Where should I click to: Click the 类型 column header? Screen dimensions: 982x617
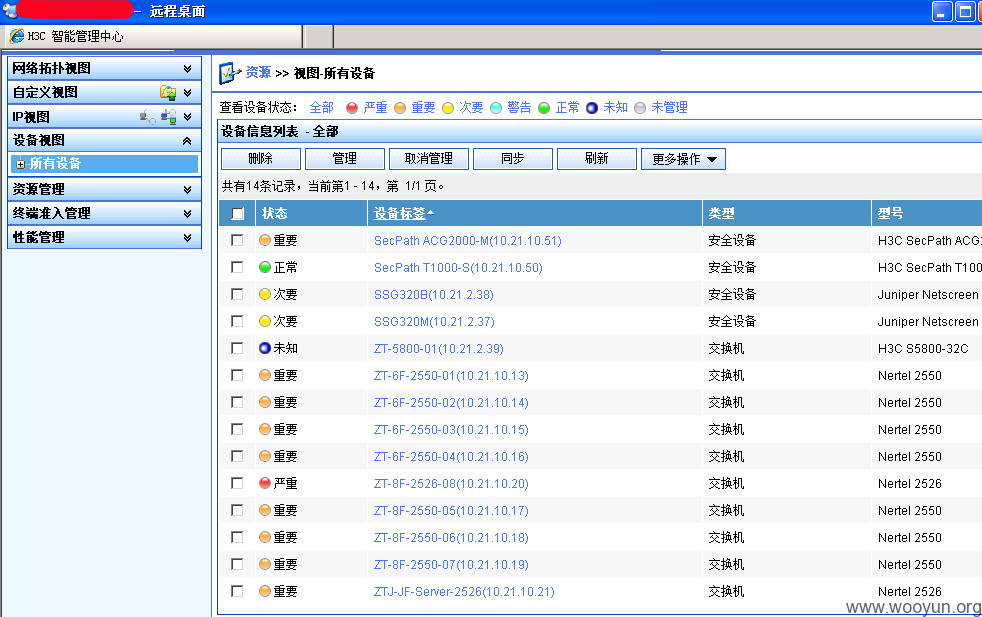721,214
